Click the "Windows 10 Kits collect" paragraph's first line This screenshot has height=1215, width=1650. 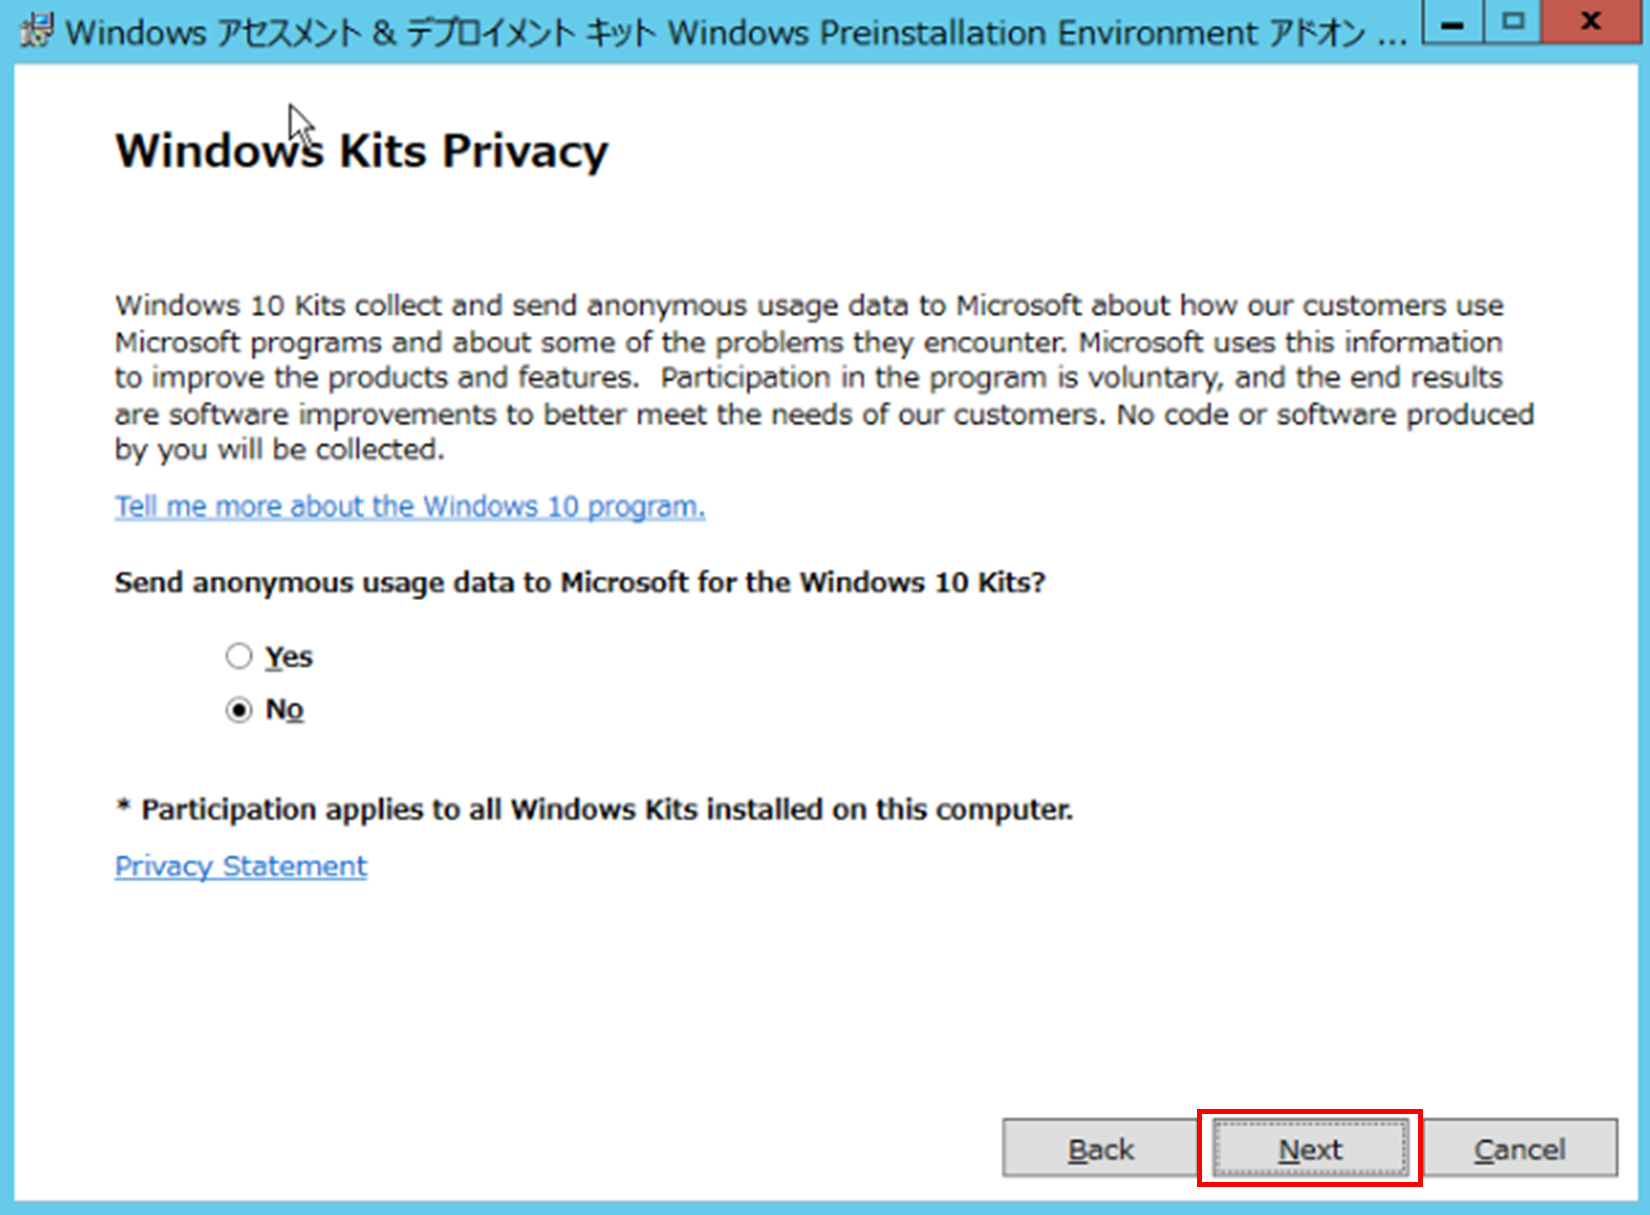point(809,305)
